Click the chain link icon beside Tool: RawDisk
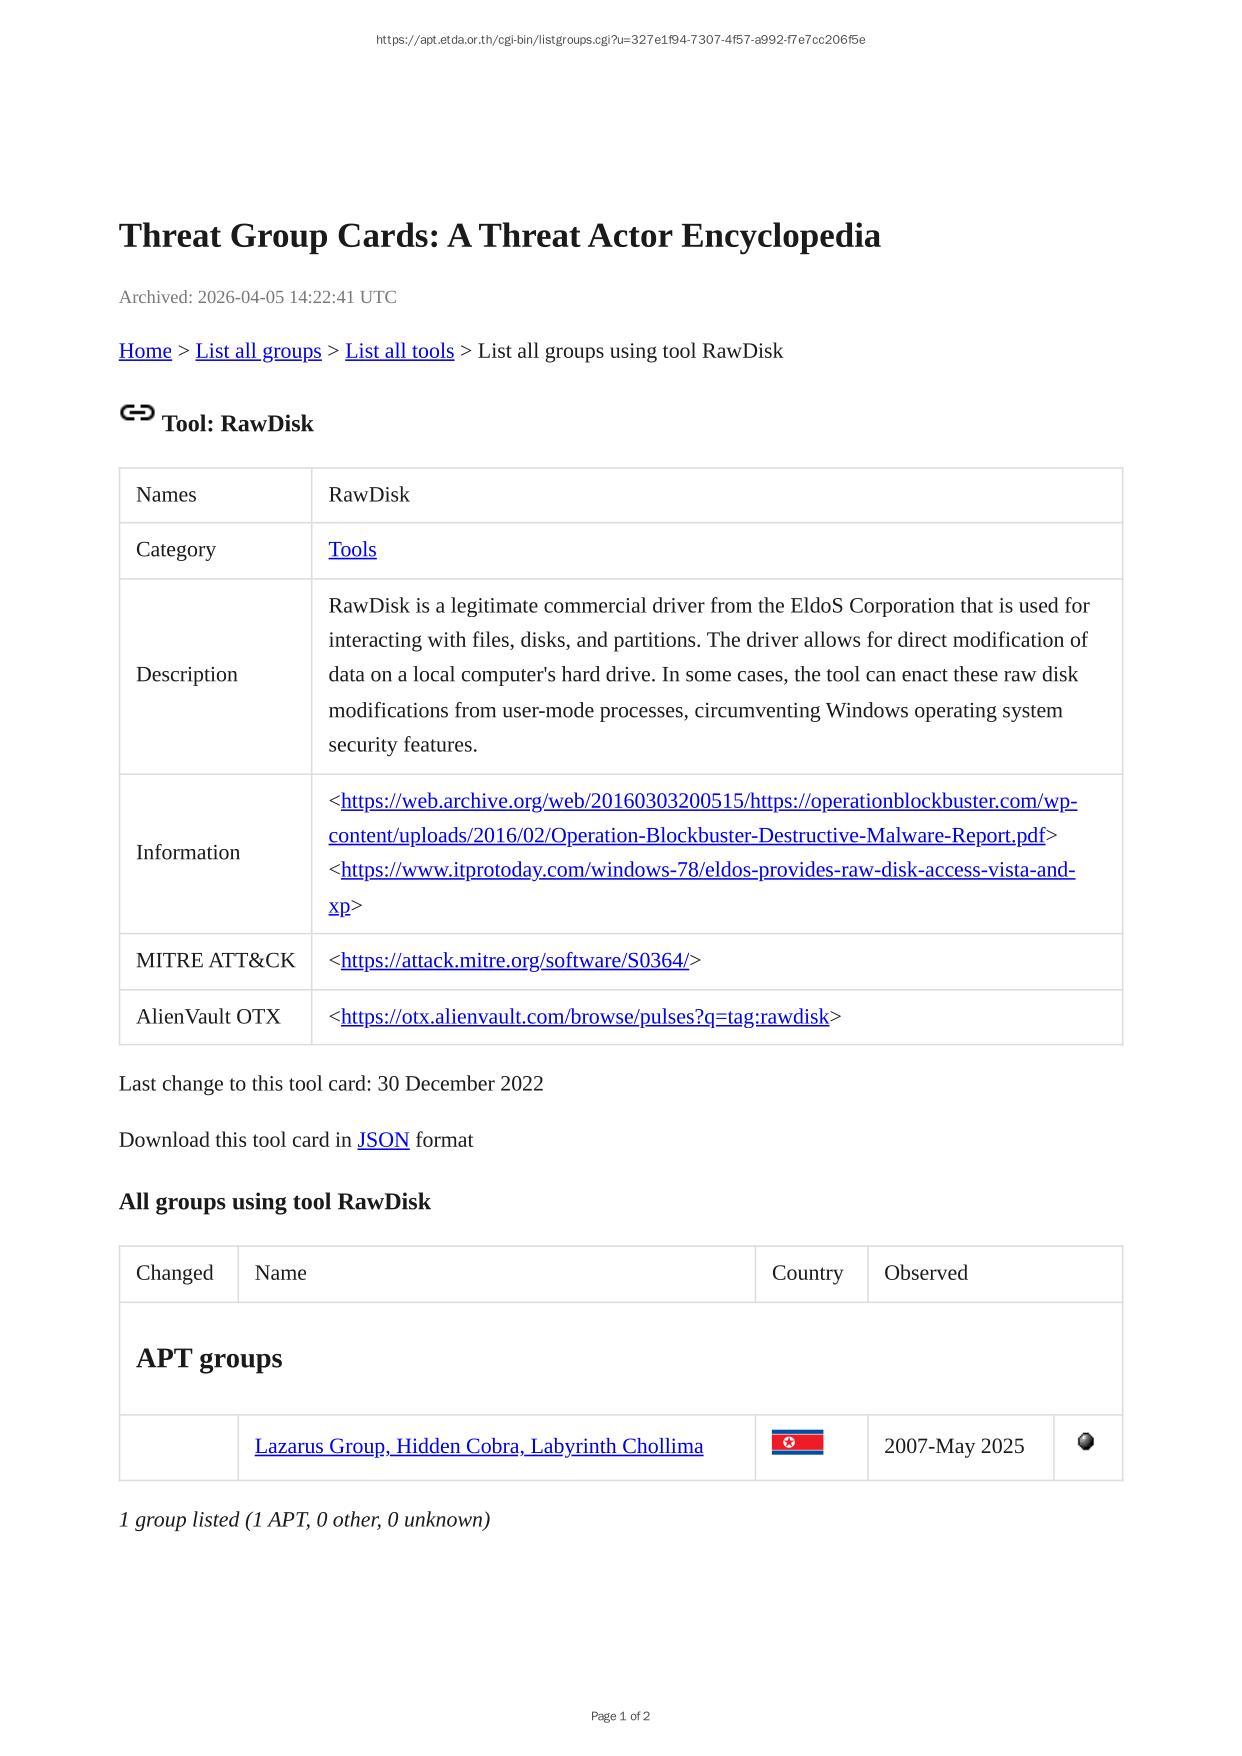 tap(137, 412)
